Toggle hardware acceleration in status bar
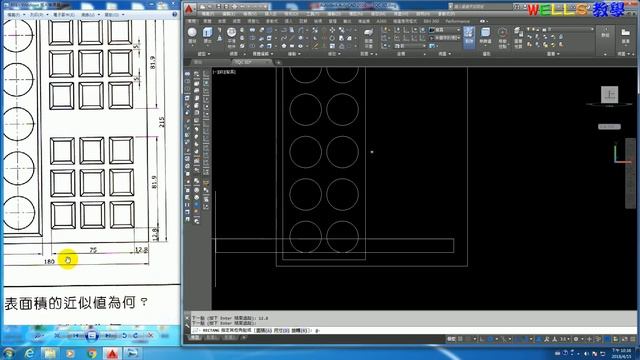 click(607, 339)
